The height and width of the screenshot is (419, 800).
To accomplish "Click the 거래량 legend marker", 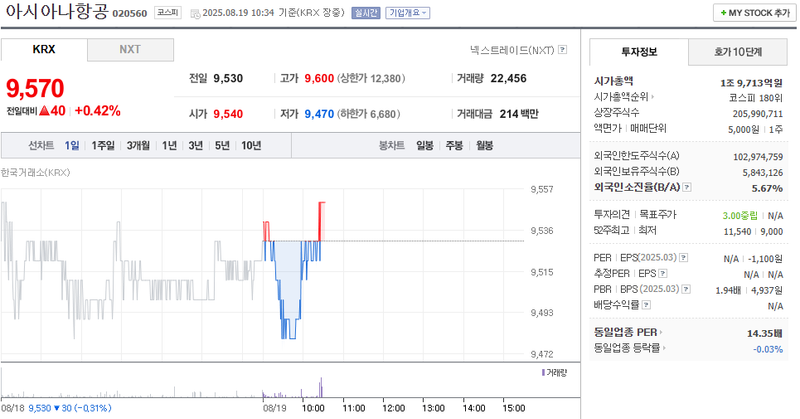I will (x=543, y=373).
